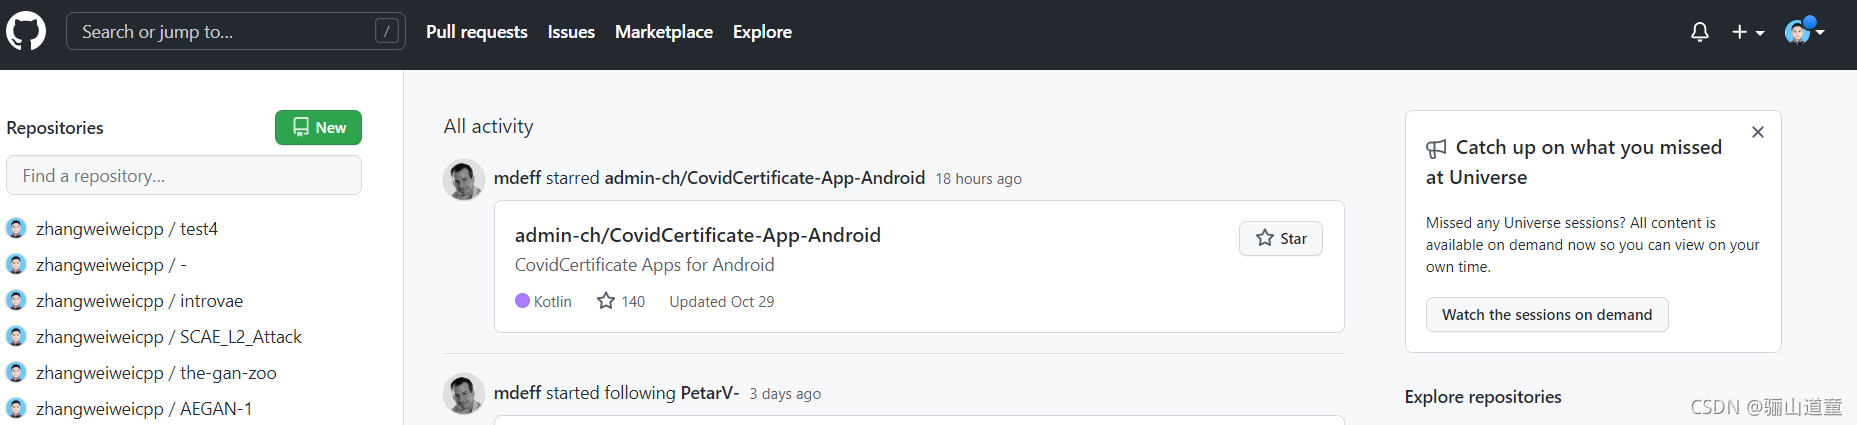Open mdeff avatar on started following activity
This screenshot has height=425, width=1857.
coord(464,394)
